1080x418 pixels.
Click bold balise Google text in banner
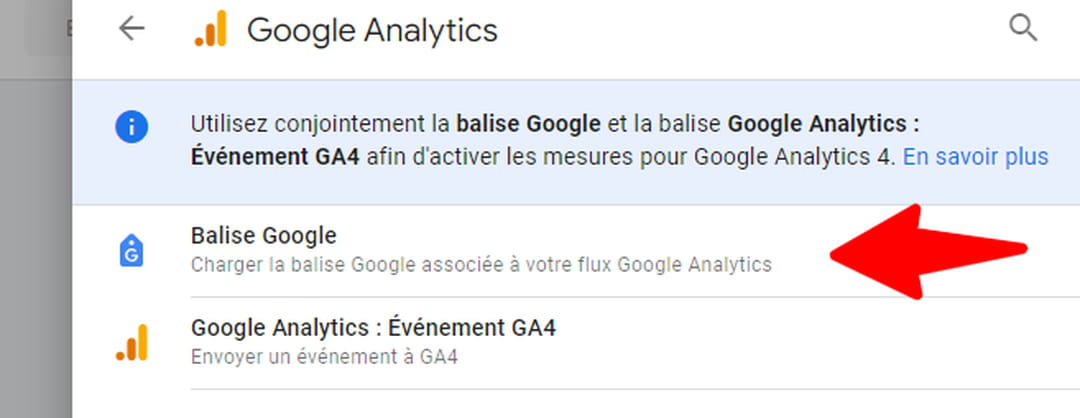528,125
